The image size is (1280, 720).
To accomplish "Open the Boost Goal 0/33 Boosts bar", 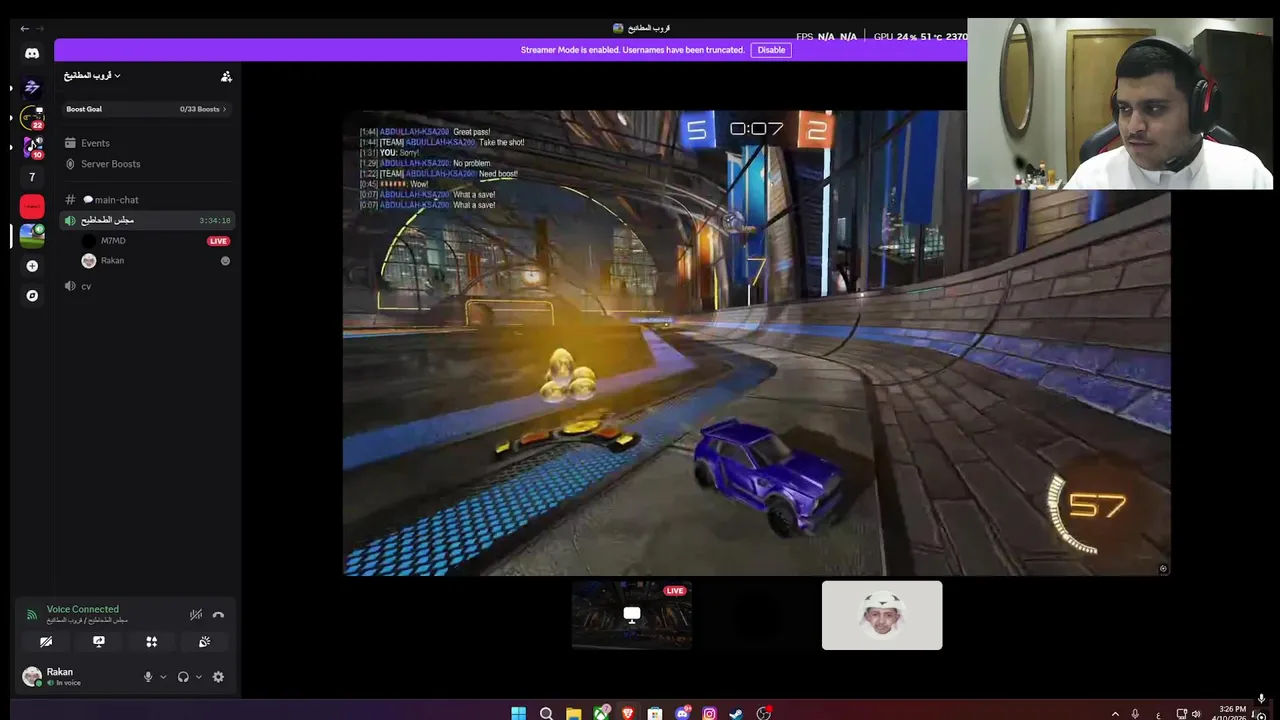I will (x=147, y=109).
